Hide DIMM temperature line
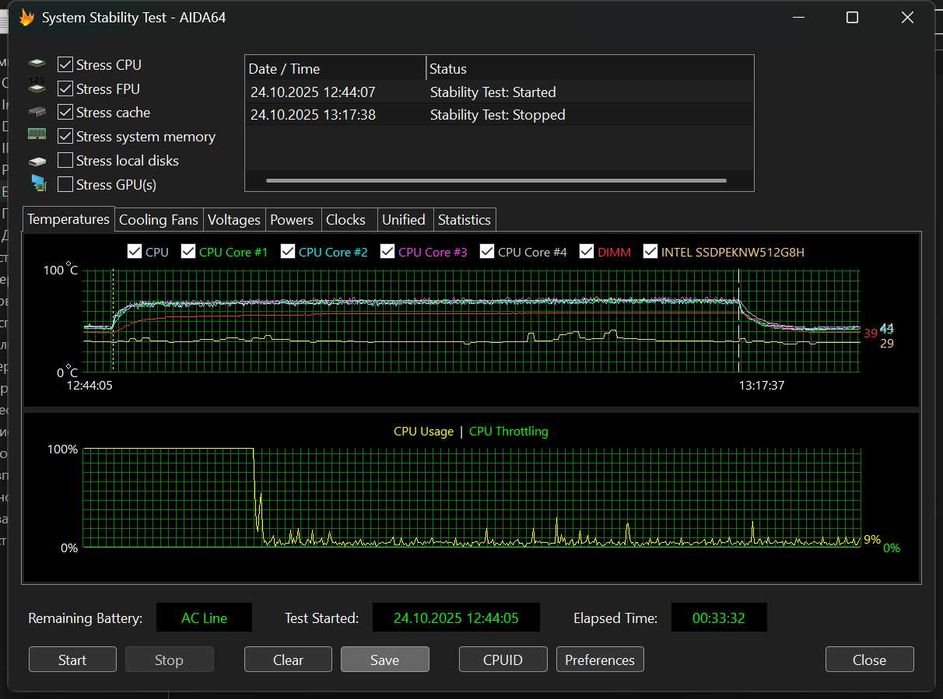 pyautogui.click(x=586, y=251)
